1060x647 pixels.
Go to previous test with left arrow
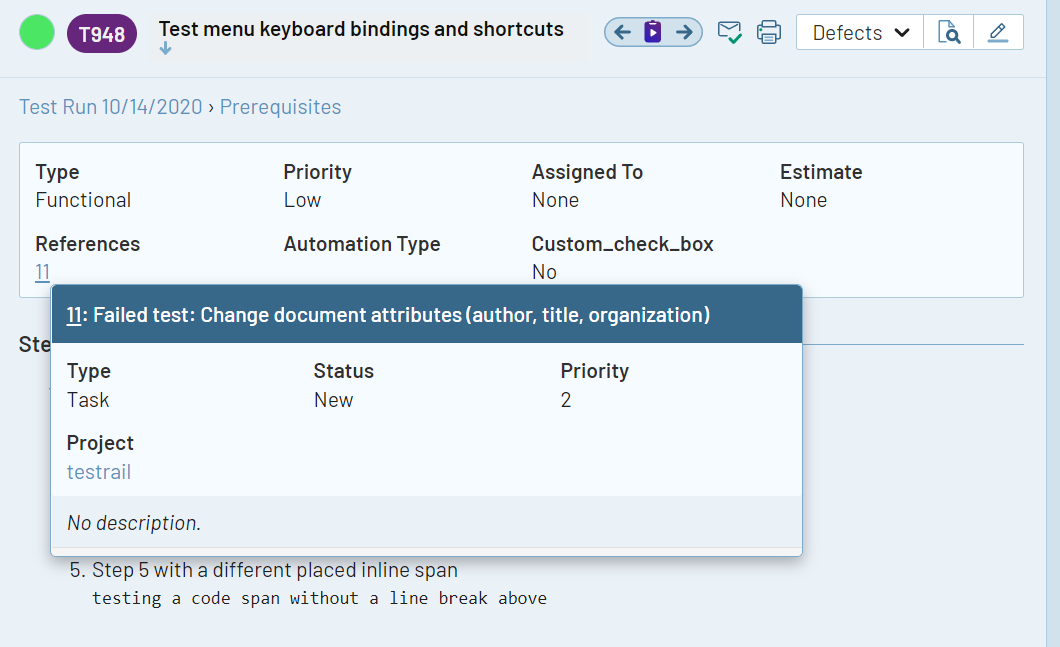[623, 33]
